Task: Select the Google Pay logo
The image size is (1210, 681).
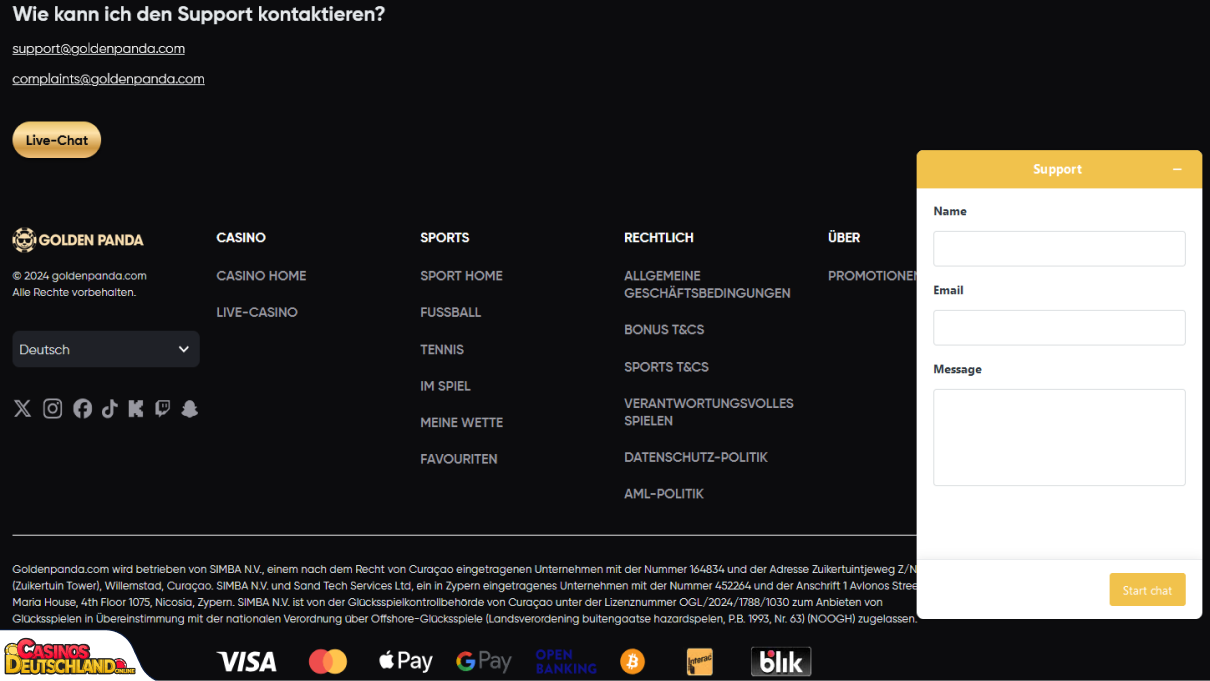Action: click(x=483, y=661)
